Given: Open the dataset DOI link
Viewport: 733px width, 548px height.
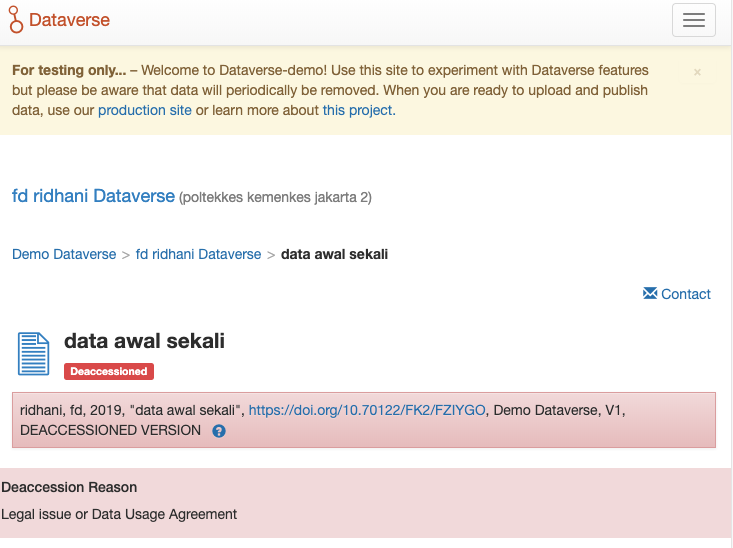Looking at the screenshot, I should coord(367,411).
